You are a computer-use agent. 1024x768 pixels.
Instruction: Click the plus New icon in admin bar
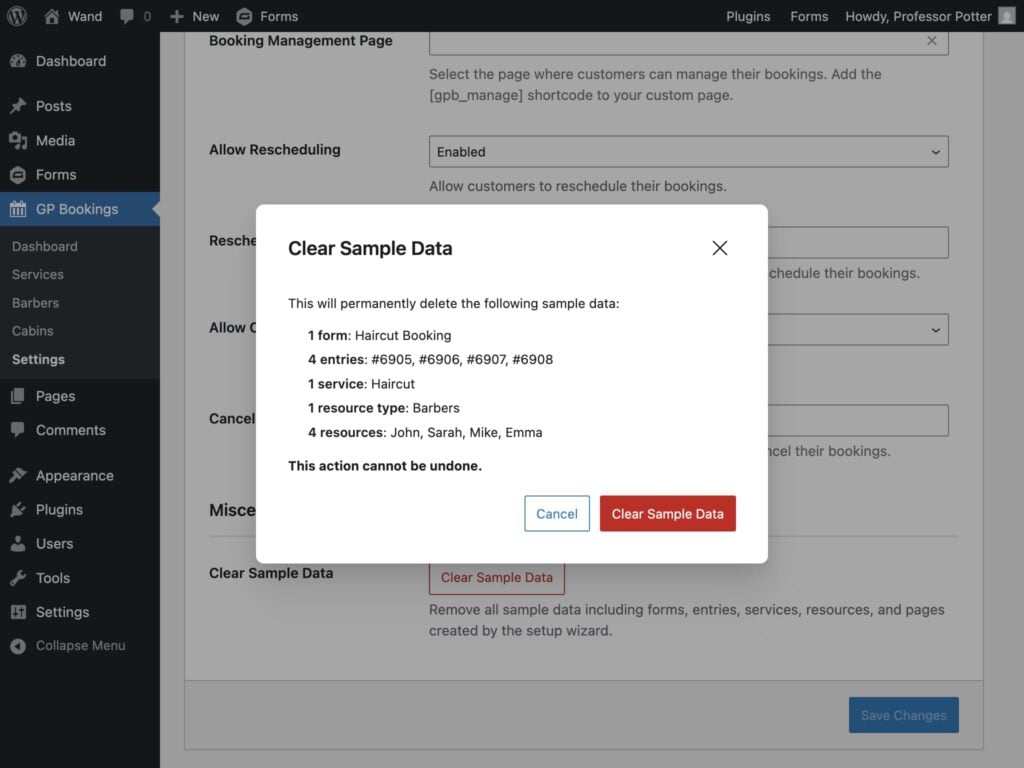(x=177, y=16)
